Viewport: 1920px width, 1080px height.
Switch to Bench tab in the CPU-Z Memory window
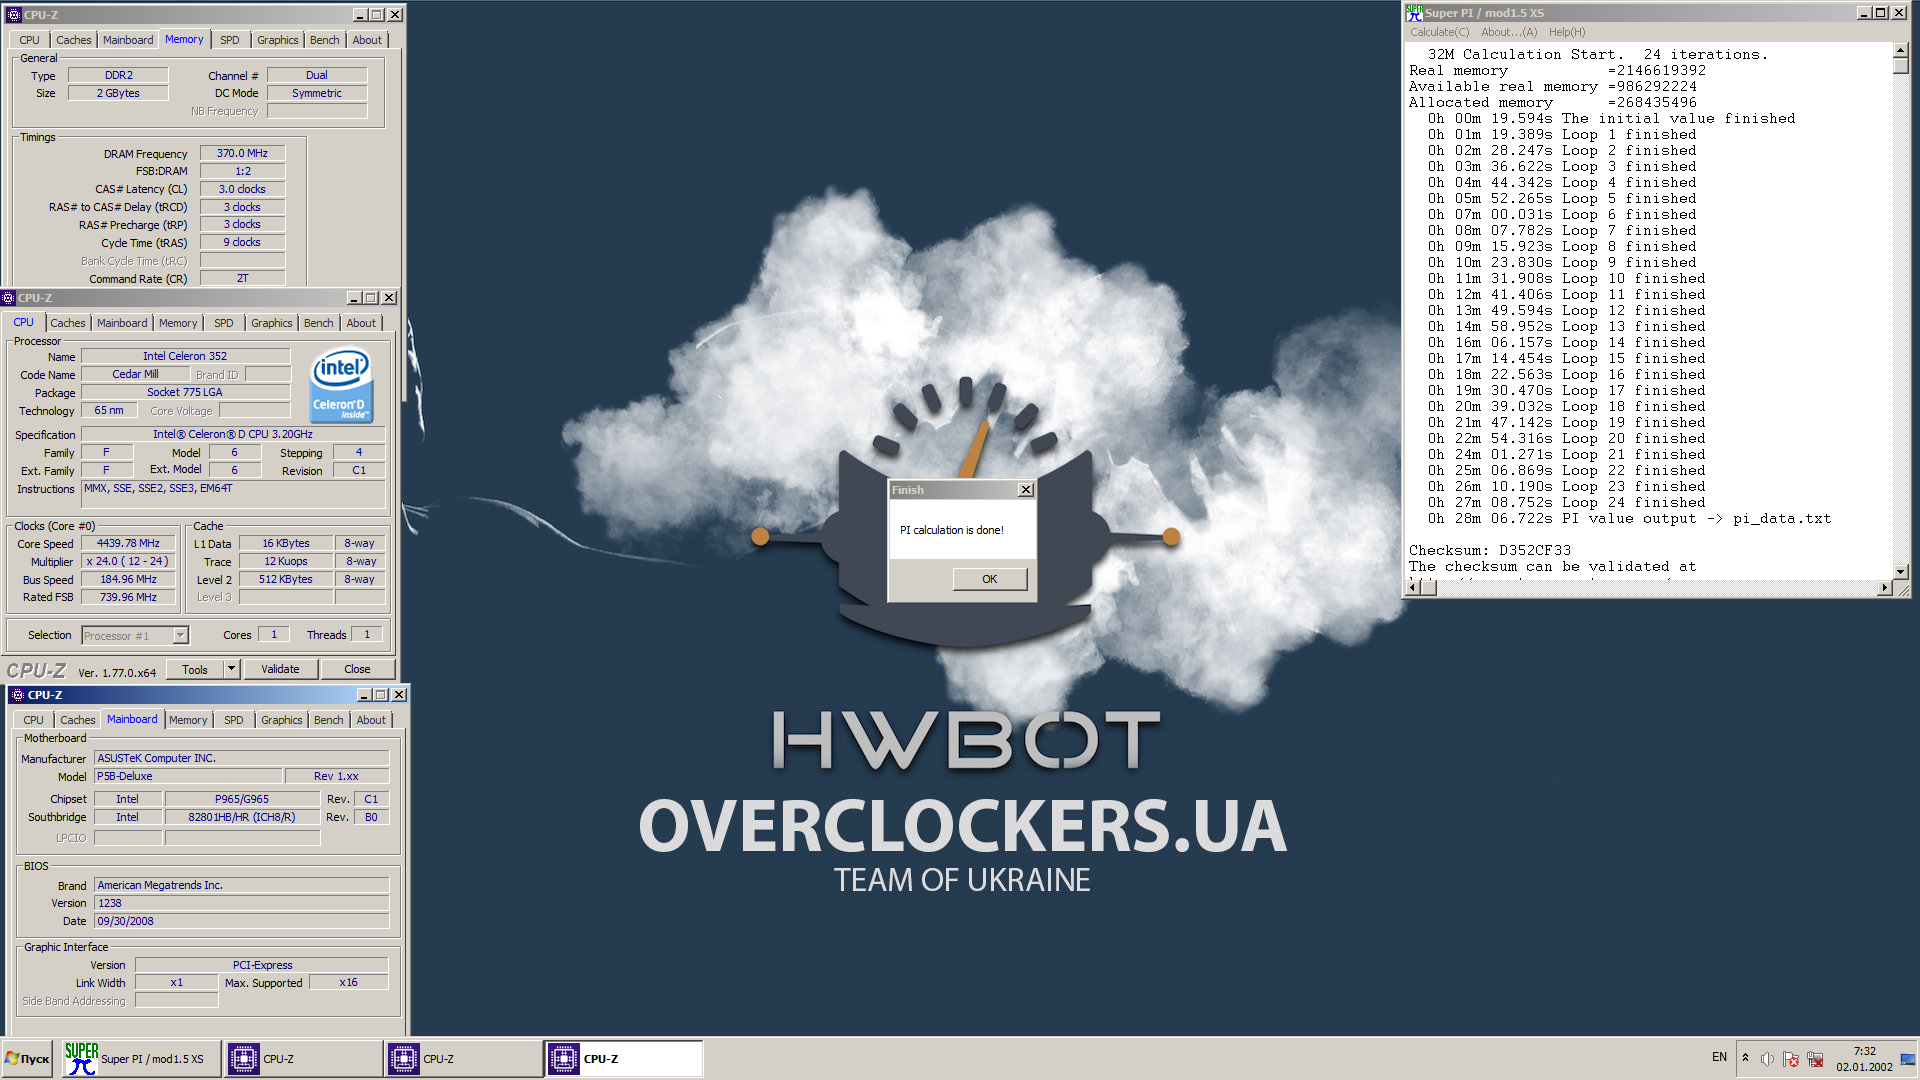(325, 40)
